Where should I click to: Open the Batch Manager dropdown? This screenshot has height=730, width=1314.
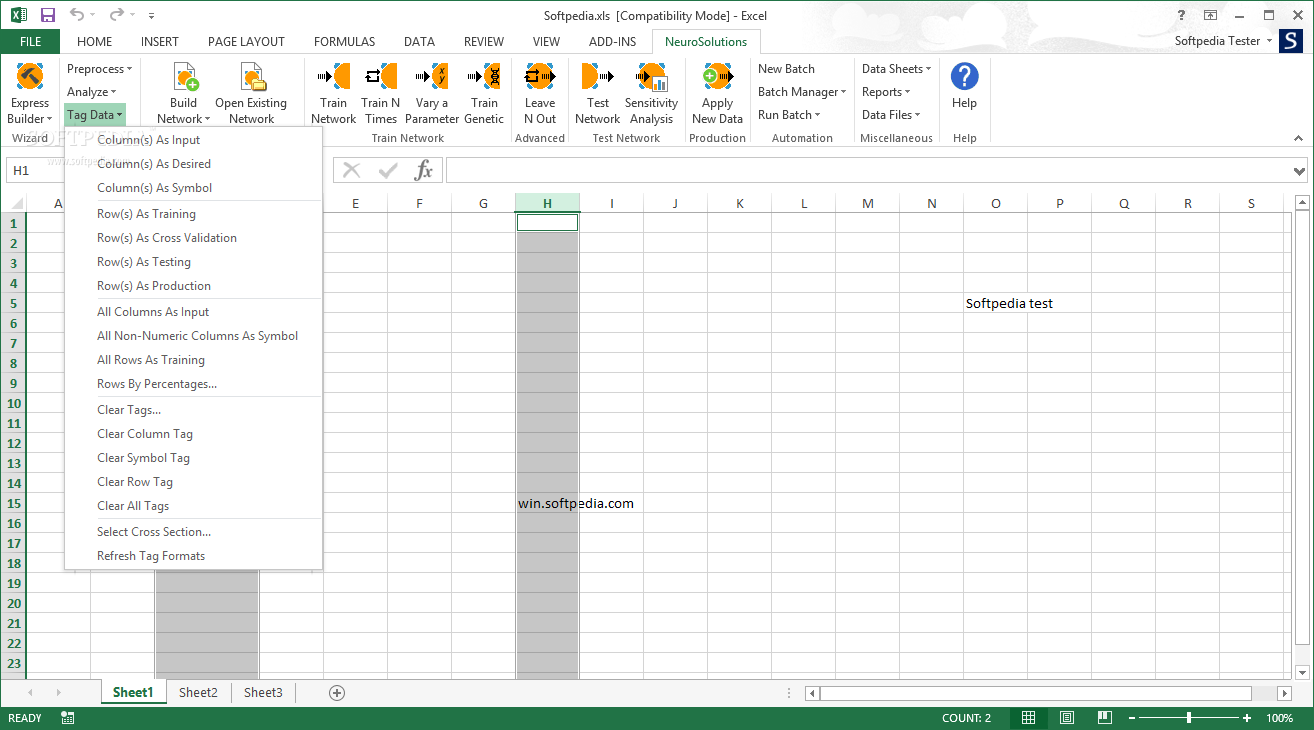pos(802,92)
